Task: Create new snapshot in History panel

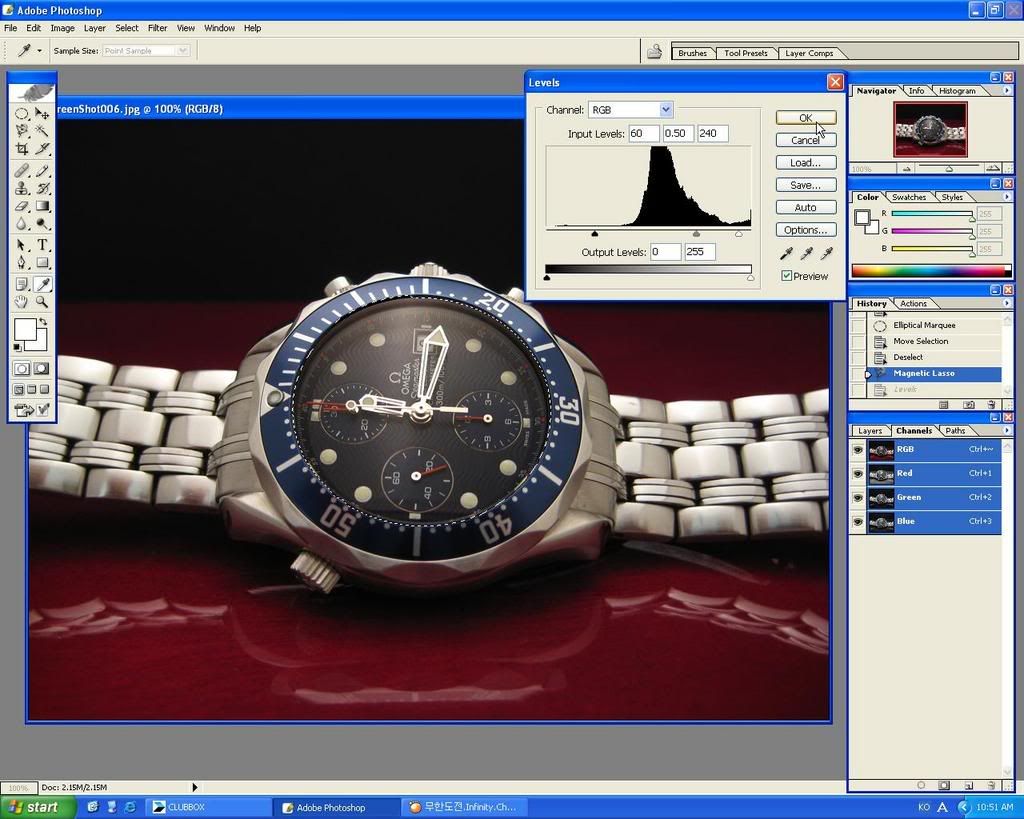Action: coord(969,405)
